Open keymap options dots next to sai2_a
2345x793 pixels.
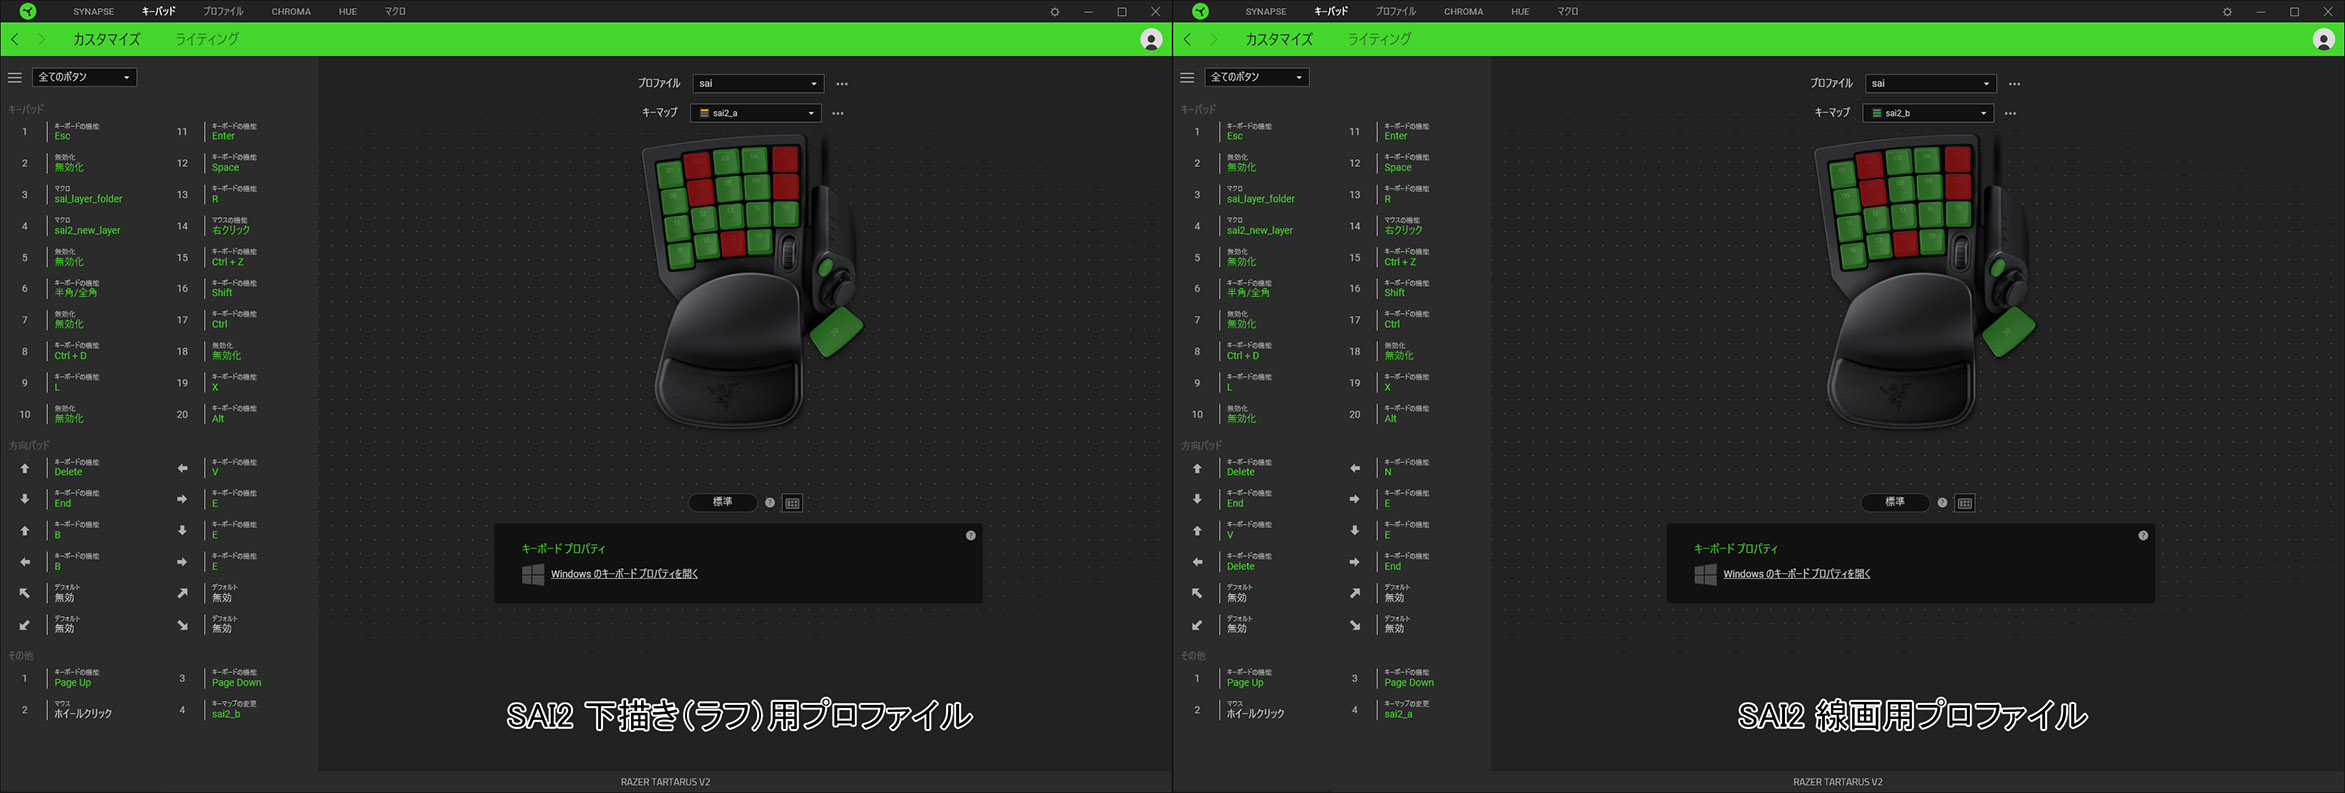(838, 113)
